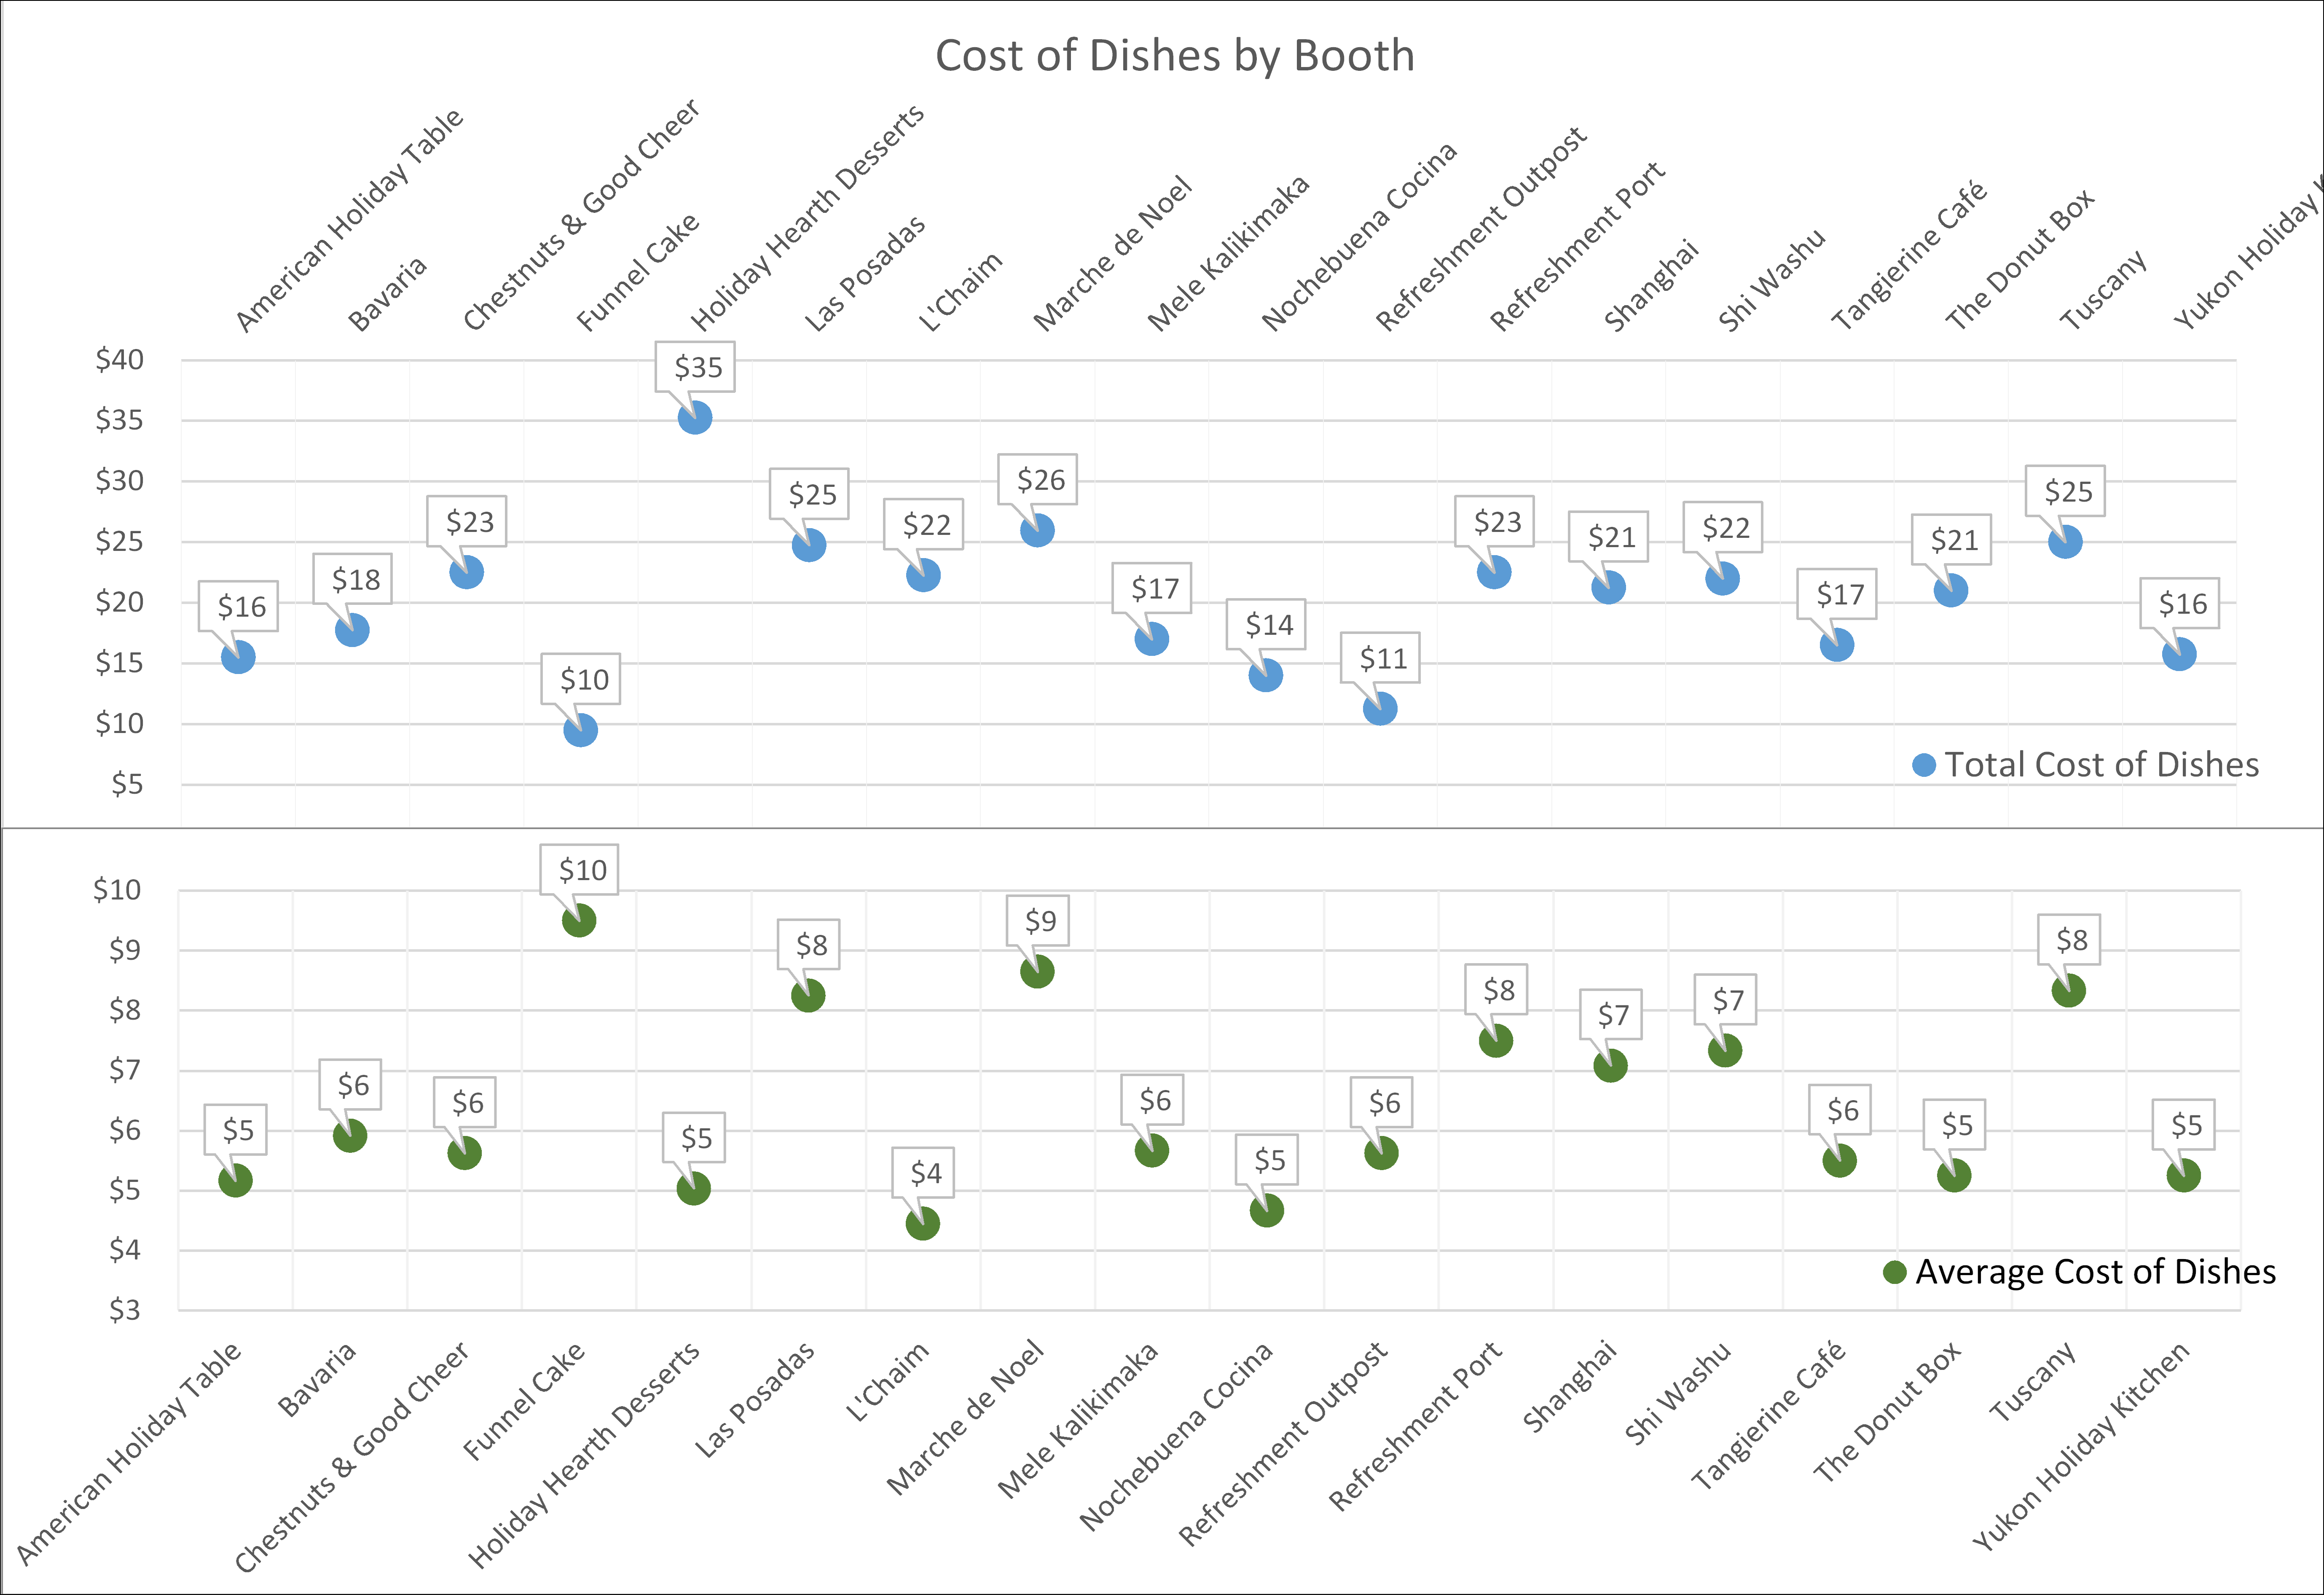Click the green Tuscany data point marker
The height and width of the screenshot is (1595, 2324).
point(2068,990)
